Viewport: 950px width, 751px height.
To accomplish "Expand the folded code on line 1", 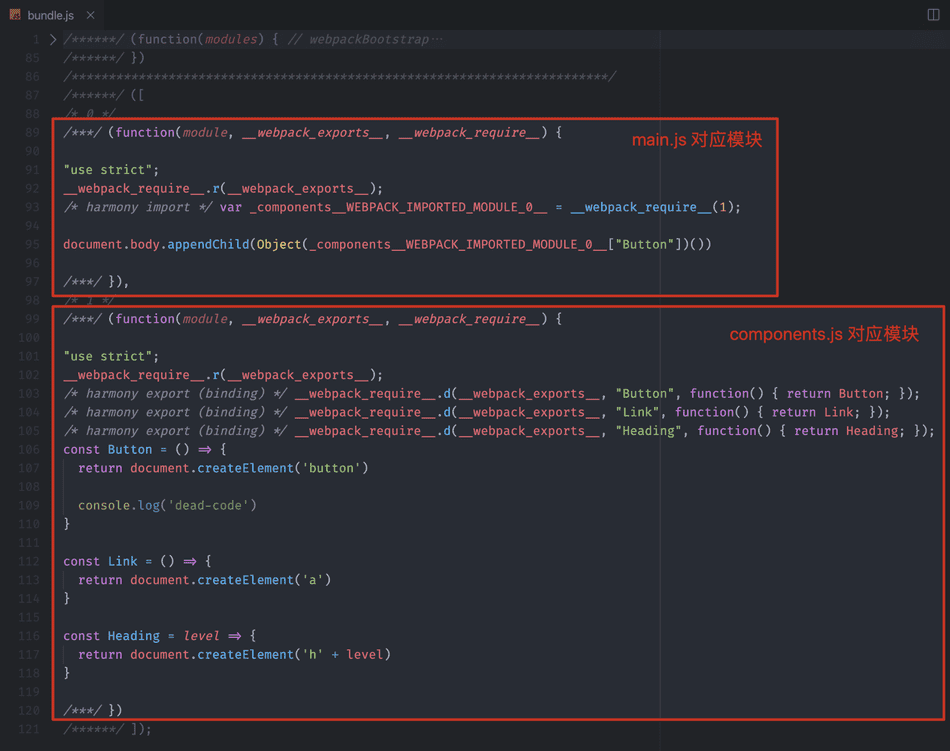I will 53,40.
